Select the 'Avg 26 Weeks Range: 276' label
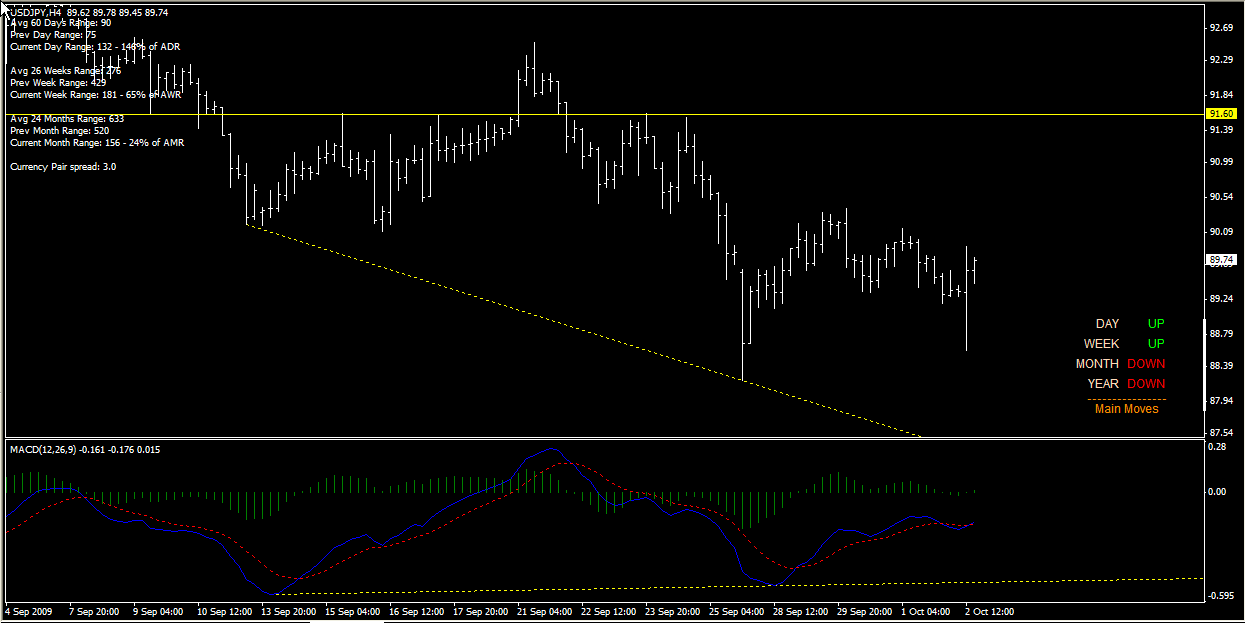This screenshot has height=623, width=1245. coord(65,71)
